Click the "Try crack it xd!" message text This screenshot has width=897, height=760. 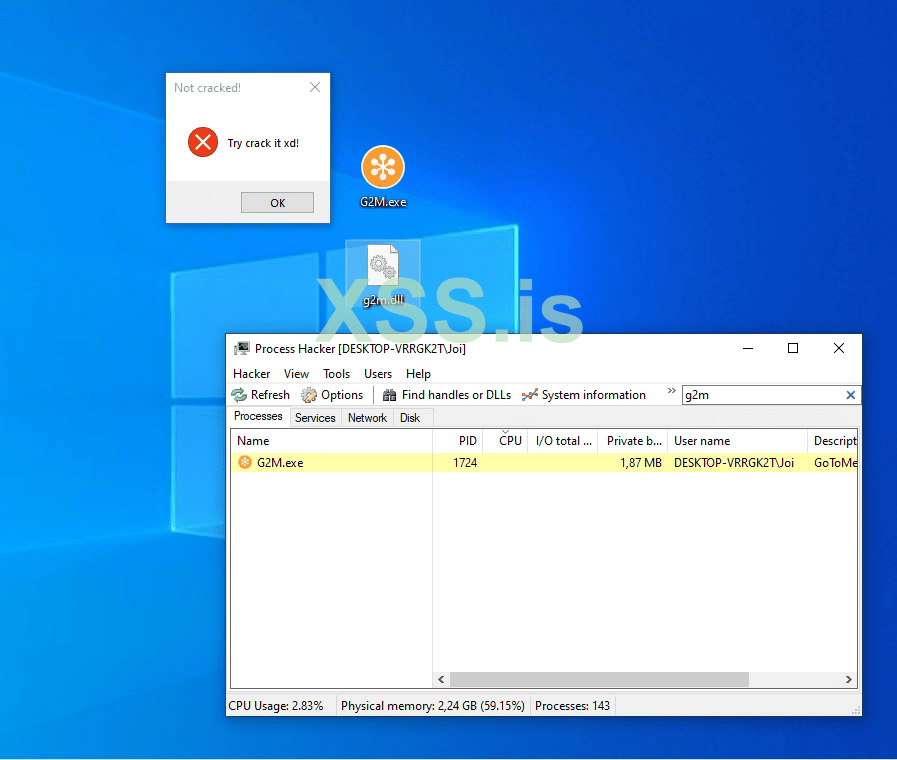point(263,143)
